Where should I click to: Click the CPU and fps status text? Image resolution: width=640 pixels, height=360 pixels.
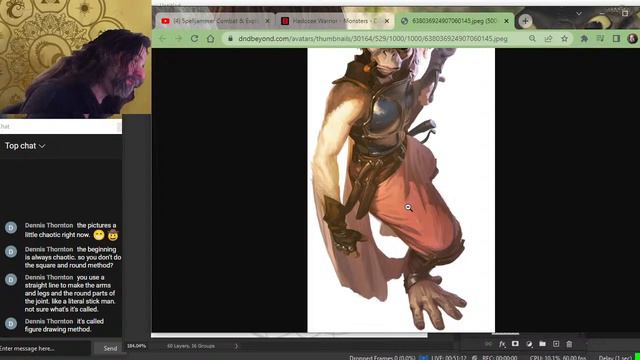click(558, 358)
